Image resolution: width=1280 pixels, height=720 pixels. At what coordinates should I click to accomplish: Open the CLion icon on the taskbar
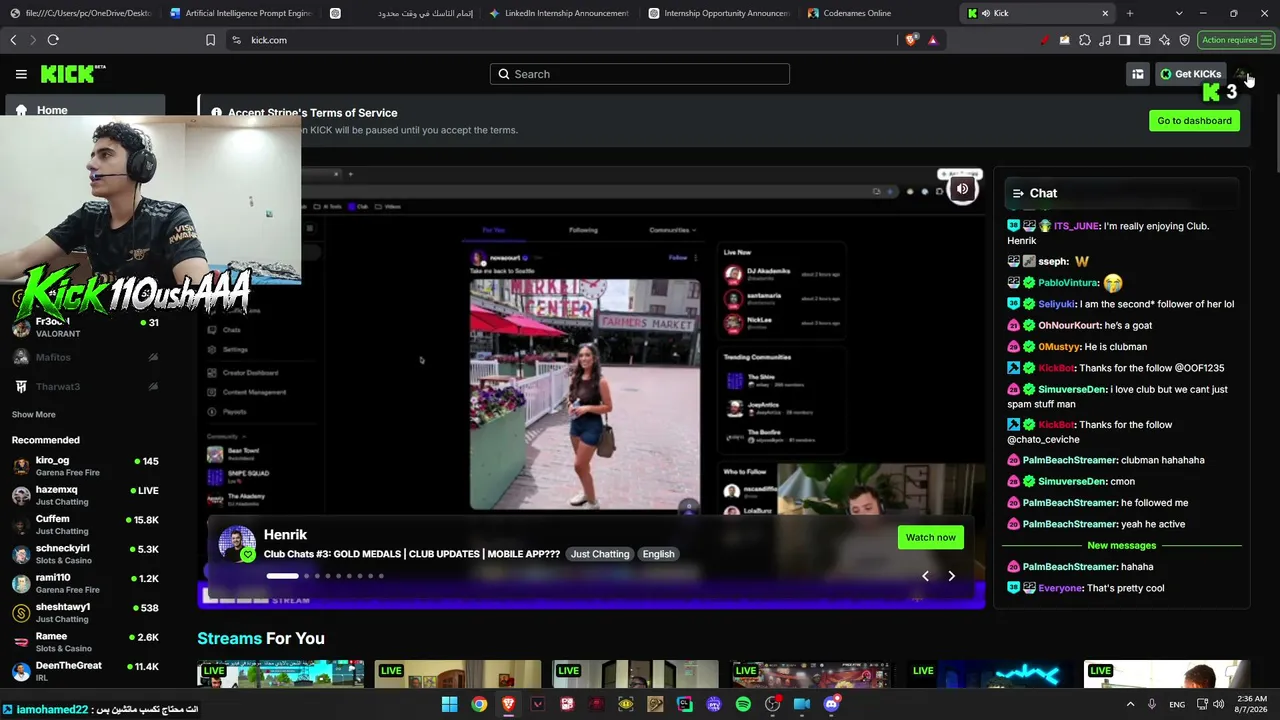pos(684,705)
